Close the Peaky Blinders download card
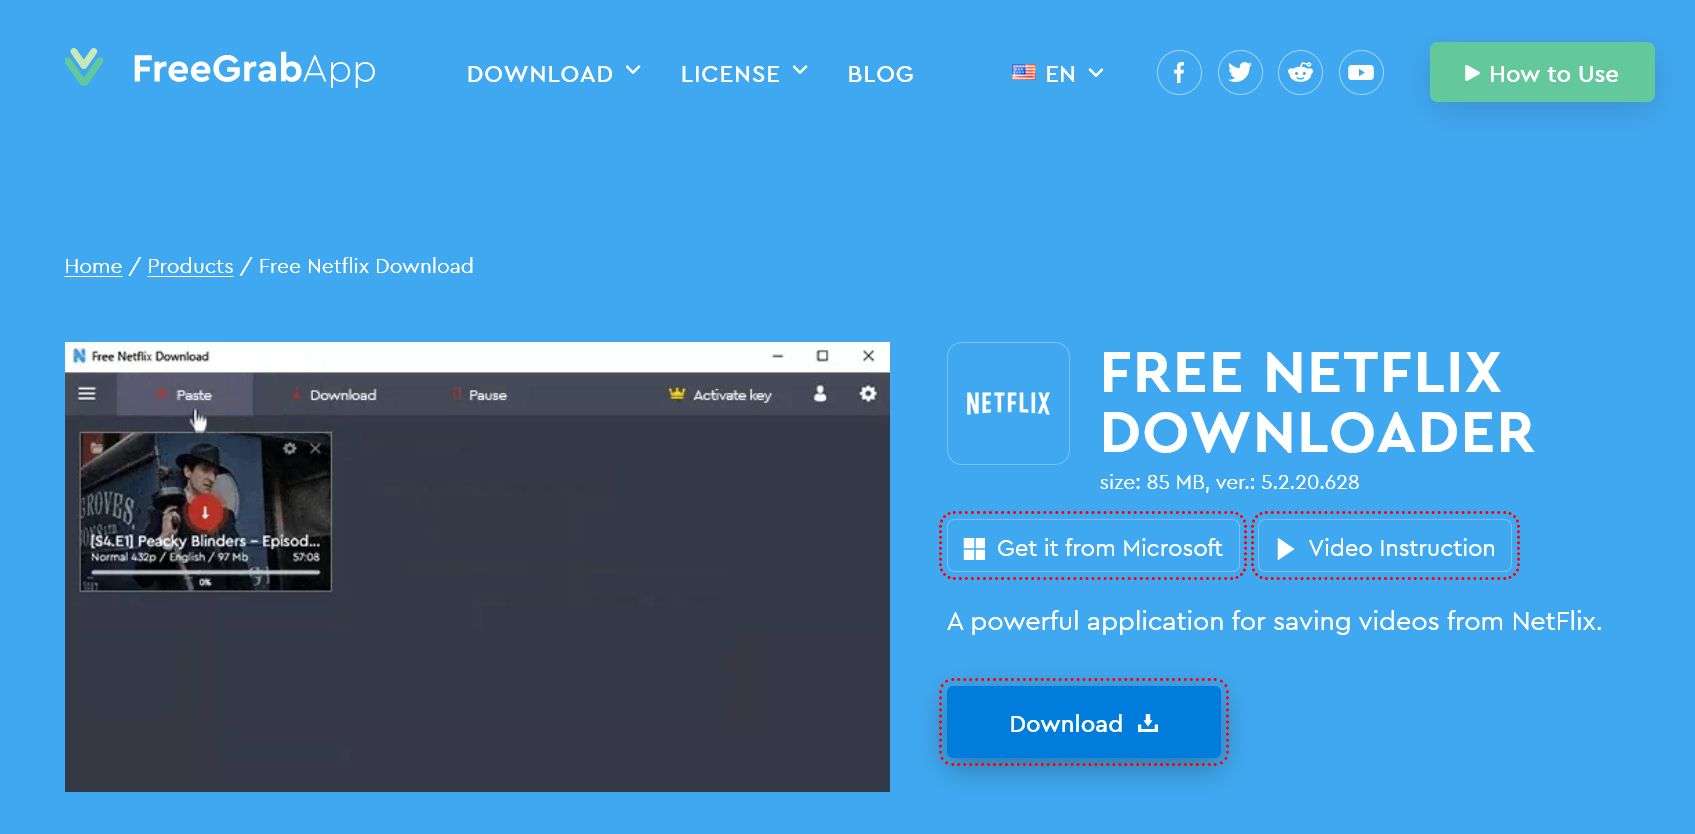This screenshot has height=834, width=1695. coord(315,448)
